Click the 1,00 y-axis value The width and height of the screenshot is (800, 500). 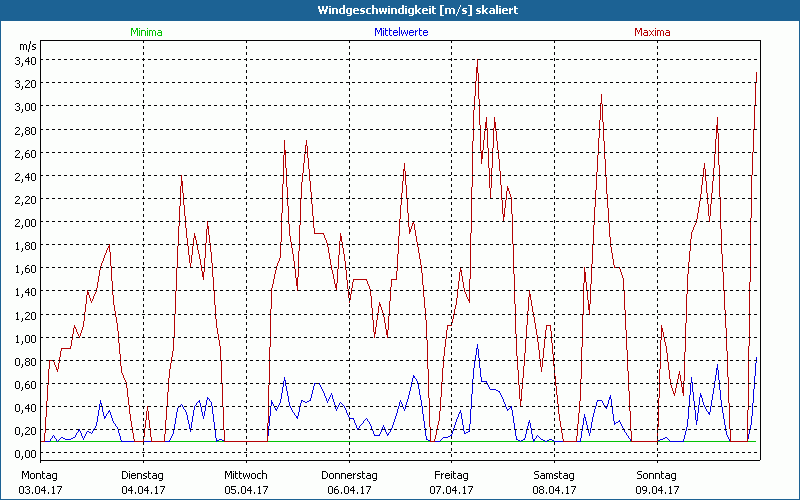[25, 338]
